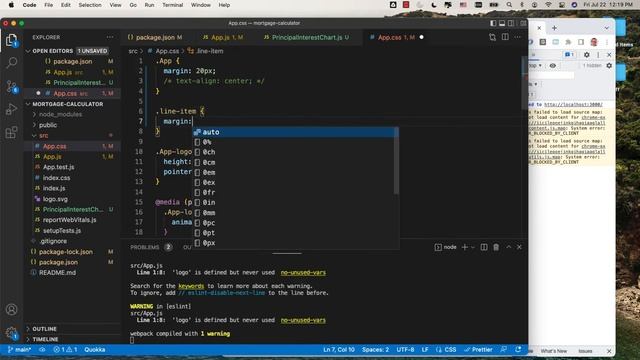
Task: Open Selection menu in menu bar
Action: coord(90,5)
